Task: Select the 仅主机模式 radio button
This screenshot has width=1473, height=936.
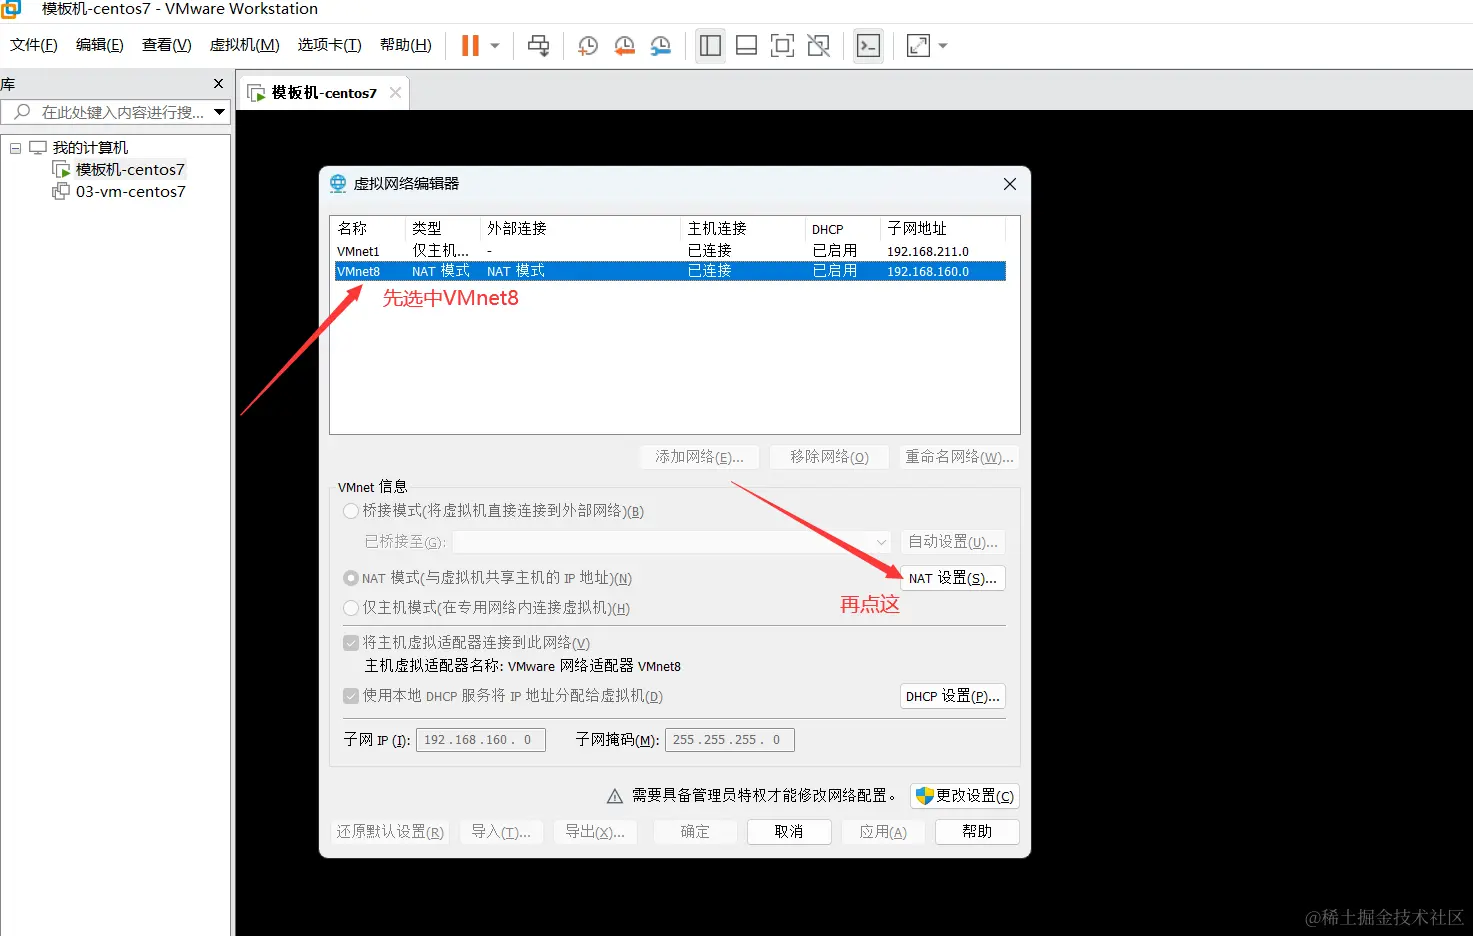Action: pos(351,608)
